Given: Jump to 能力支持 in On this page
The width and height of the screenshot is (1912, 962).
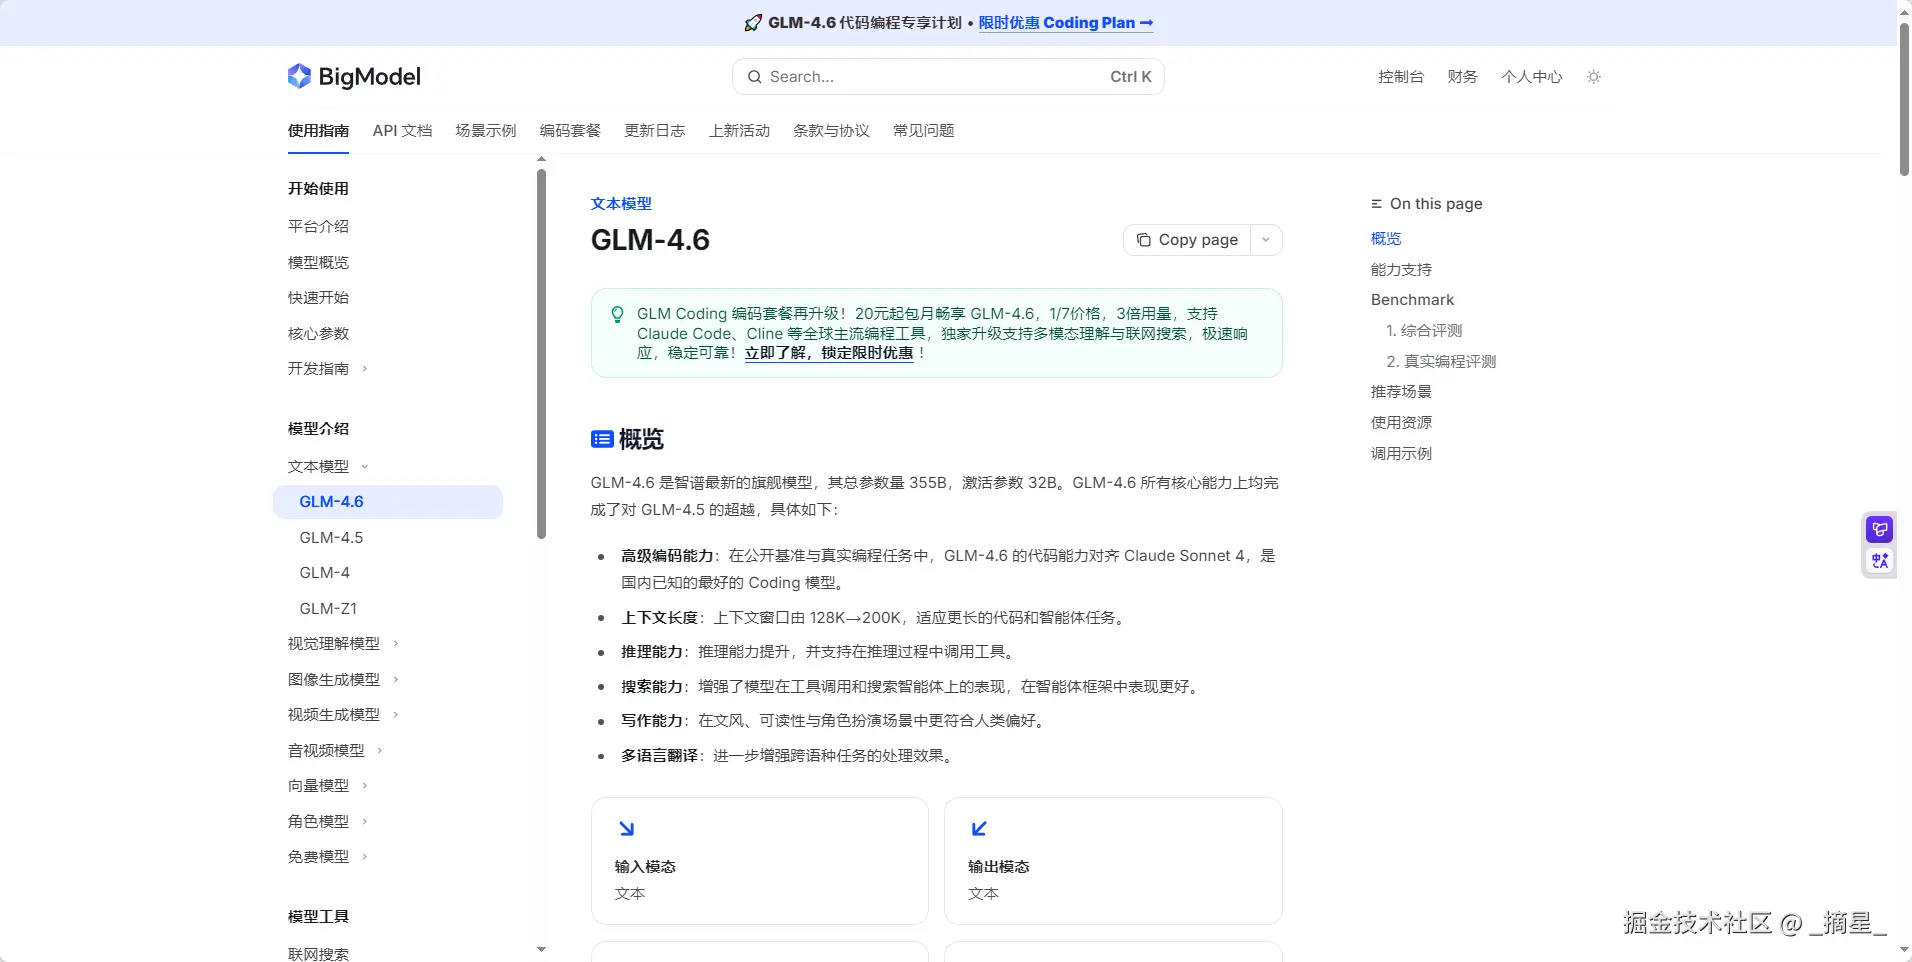Looking at the screenshot, I should (1401, 270).
